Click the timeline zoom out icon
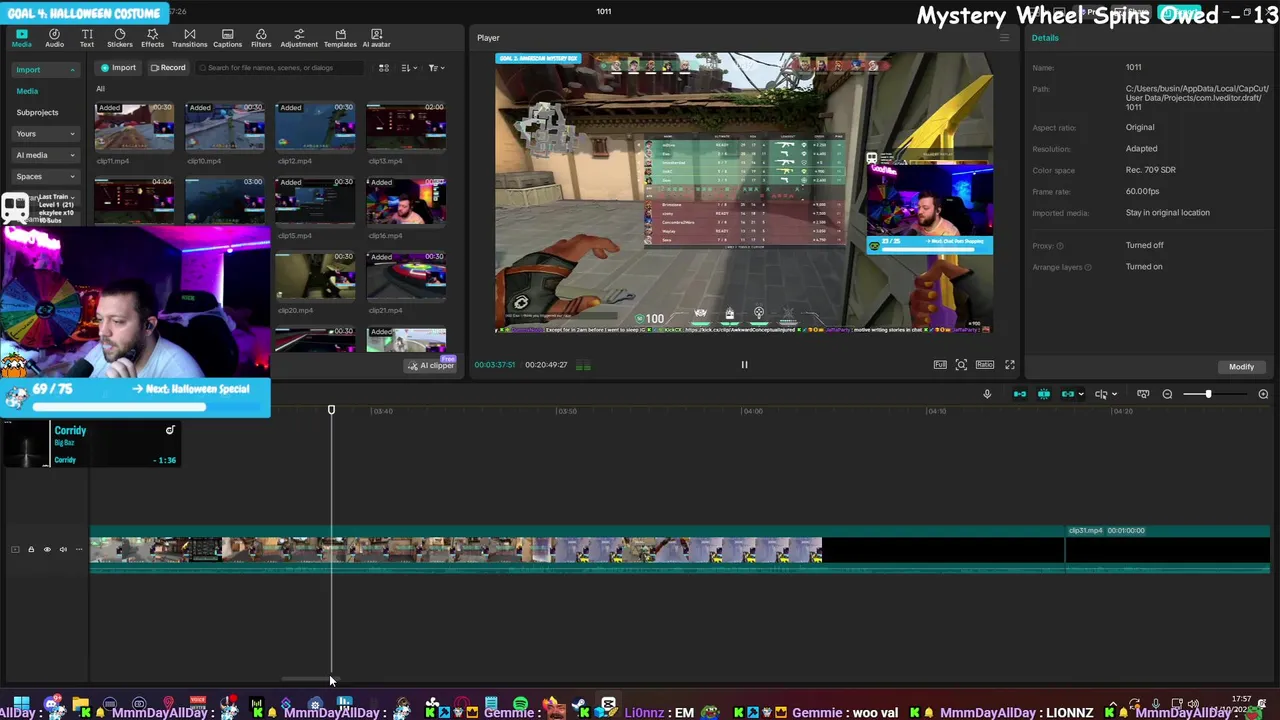 [1167, 394]
